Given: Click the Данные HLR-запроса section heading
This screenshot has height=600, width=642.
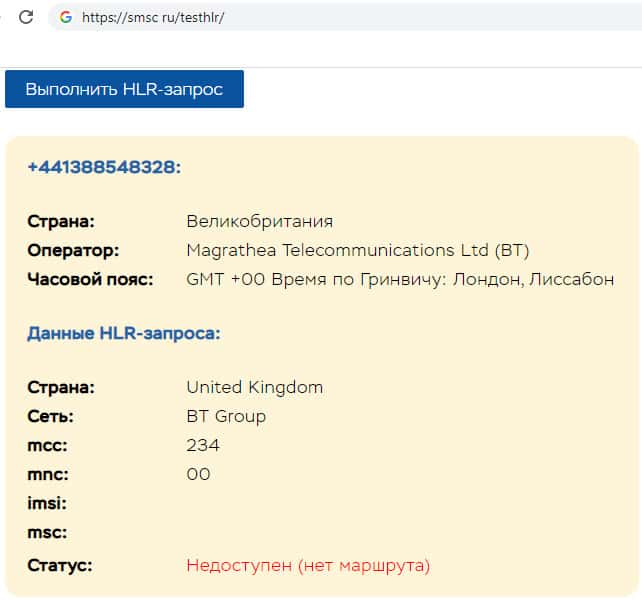Looking at the screenshot, I should (124, 333).
